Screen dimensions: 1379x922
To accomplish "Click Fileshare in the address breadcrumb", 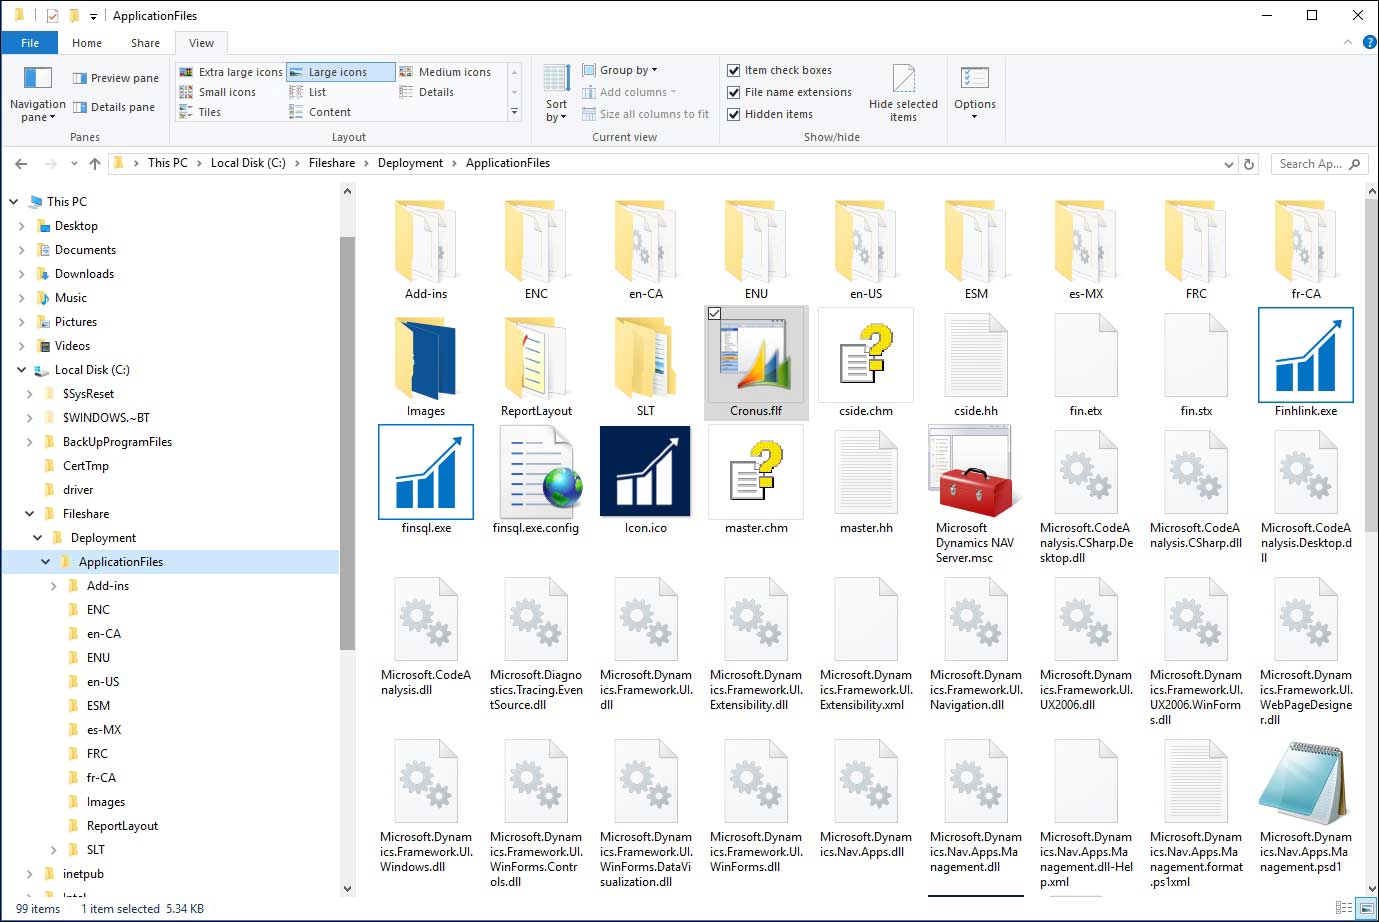I will 332,163.
